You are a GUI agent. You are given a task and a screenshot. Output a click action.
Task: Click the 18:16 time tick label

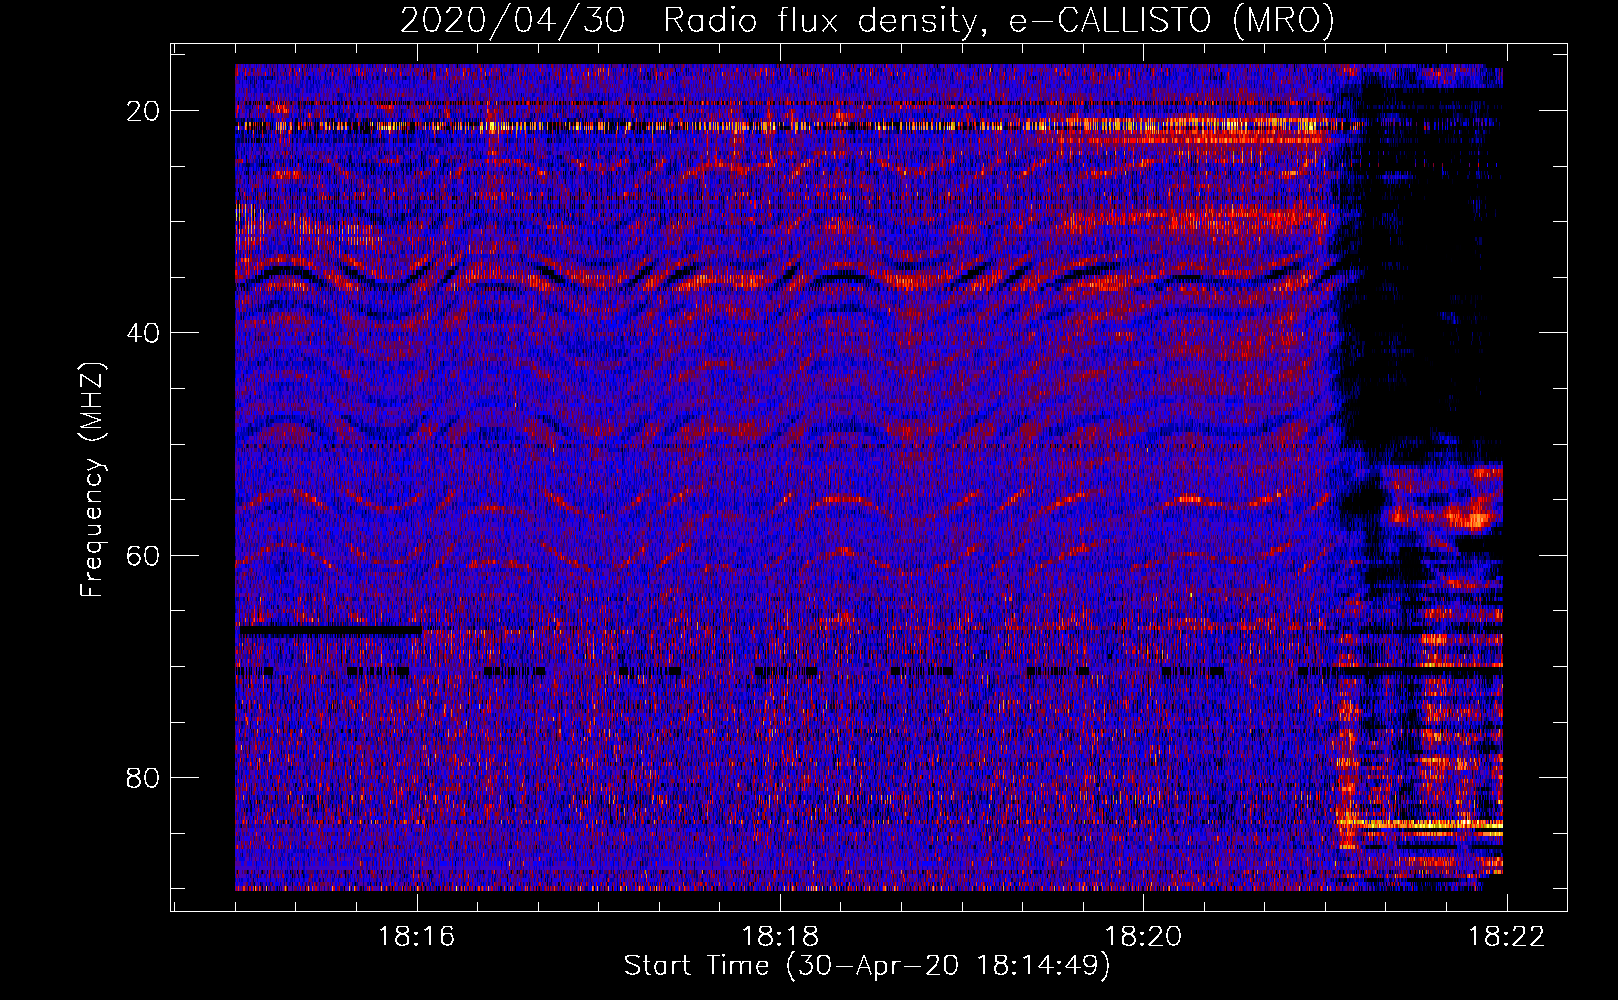(x=417, y=936)
